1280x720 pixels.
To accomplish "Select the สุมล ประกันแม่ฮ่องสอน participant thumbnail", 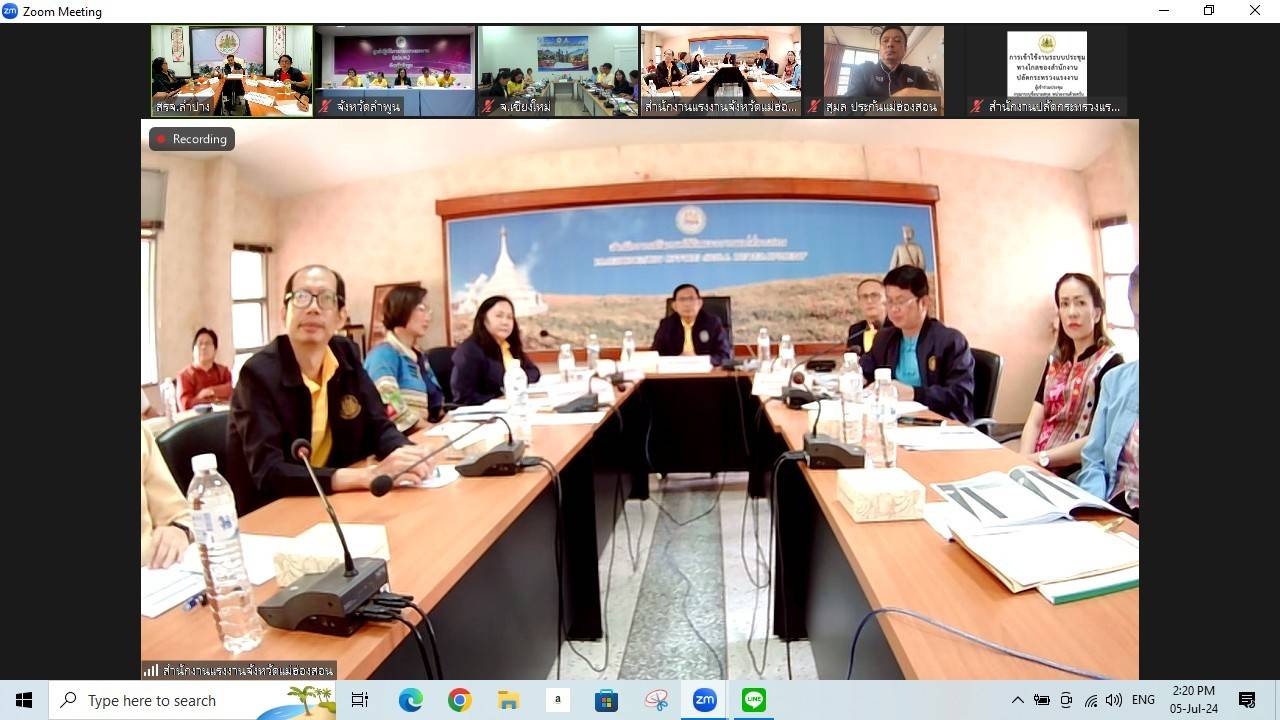I will click(x=883, y=70).
